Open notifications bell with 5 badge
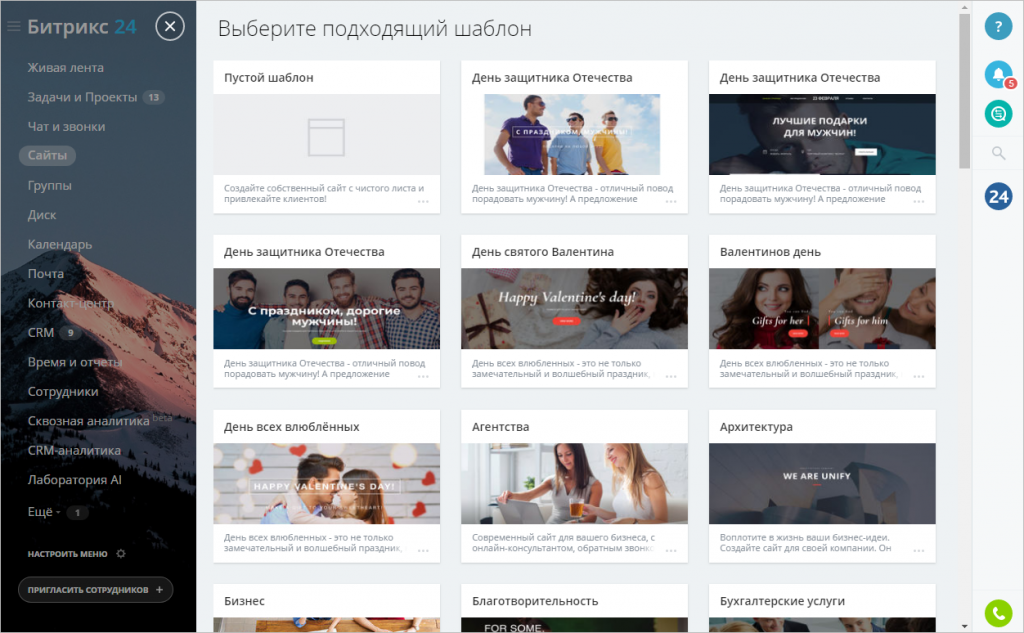This screenshot has height=633, width=1024. tap(997, 74)
